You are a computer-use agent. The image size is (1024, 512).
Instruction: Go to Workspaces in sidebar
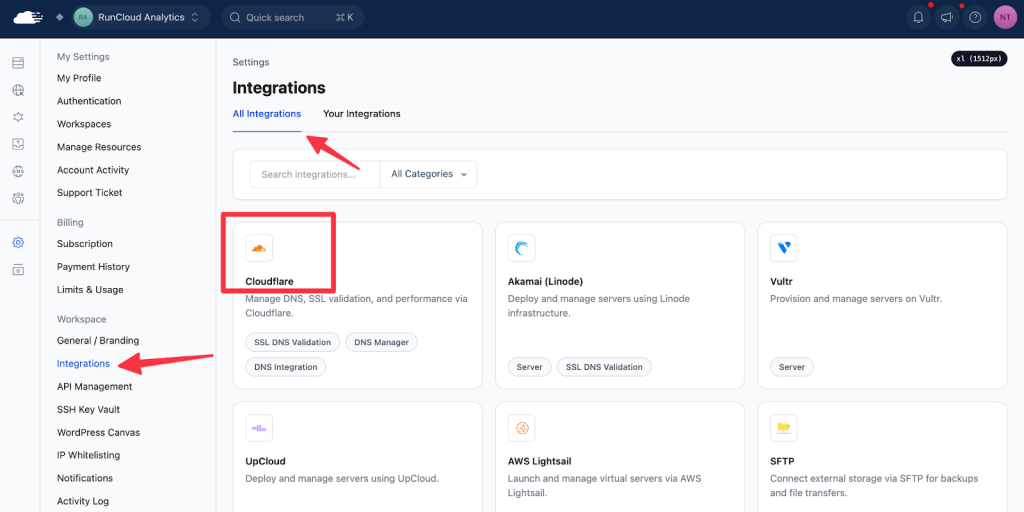pyautogui.click(x=84, y=124)
